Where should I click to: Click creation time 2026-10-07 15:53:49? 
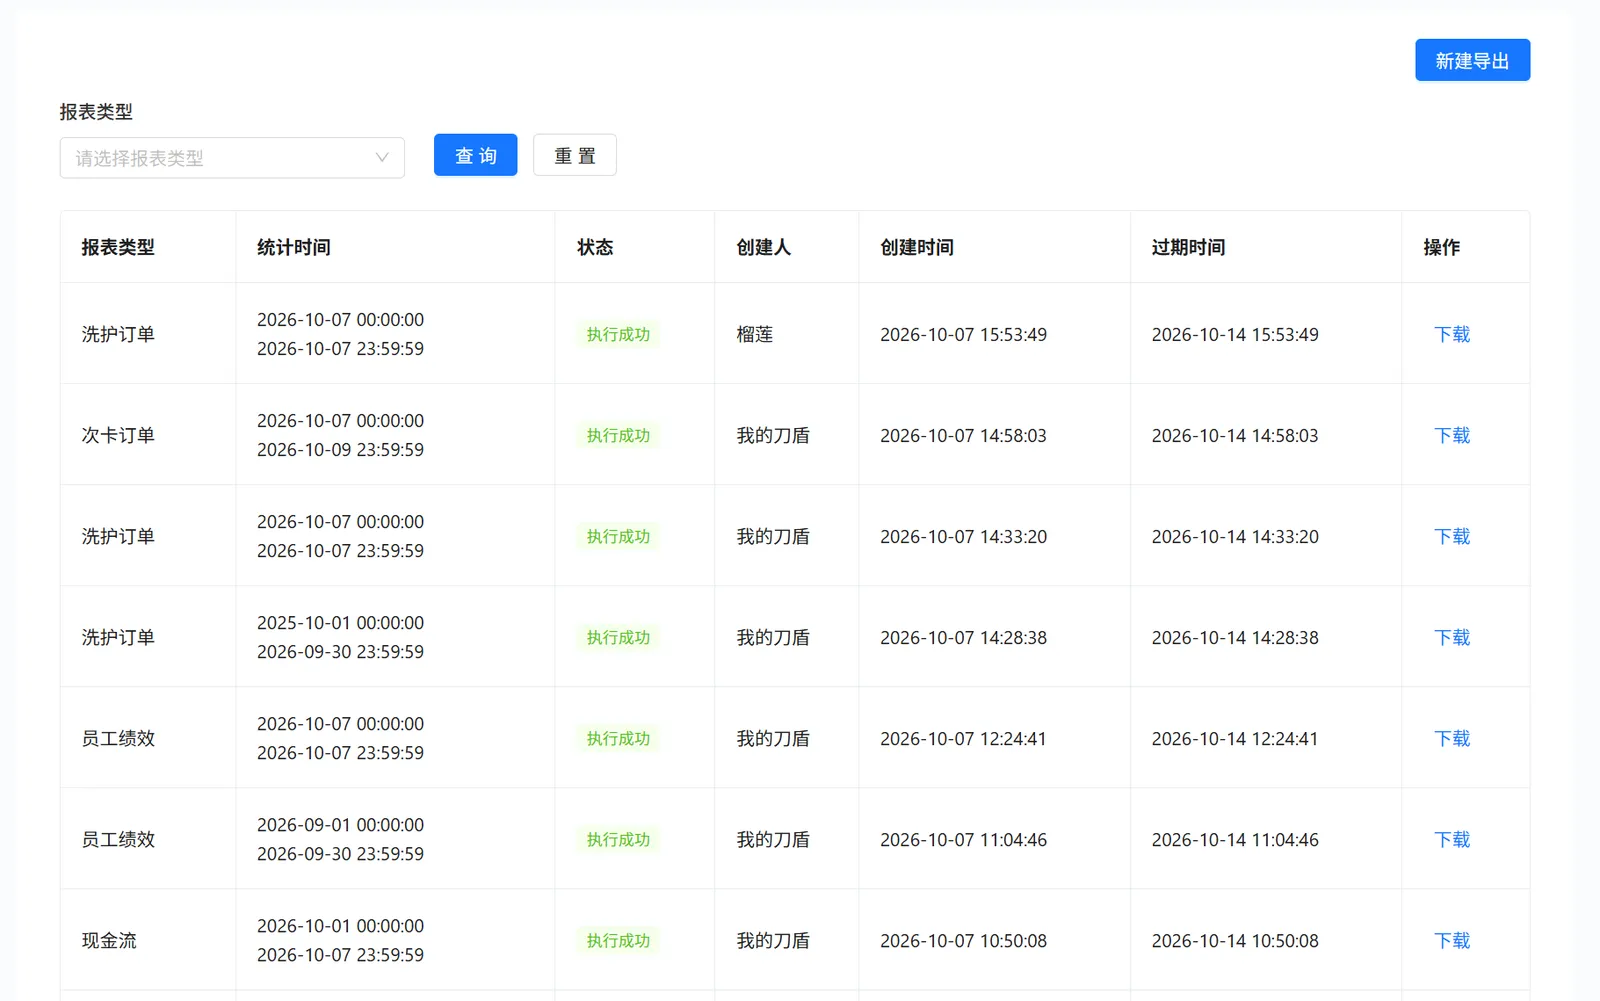963,334
